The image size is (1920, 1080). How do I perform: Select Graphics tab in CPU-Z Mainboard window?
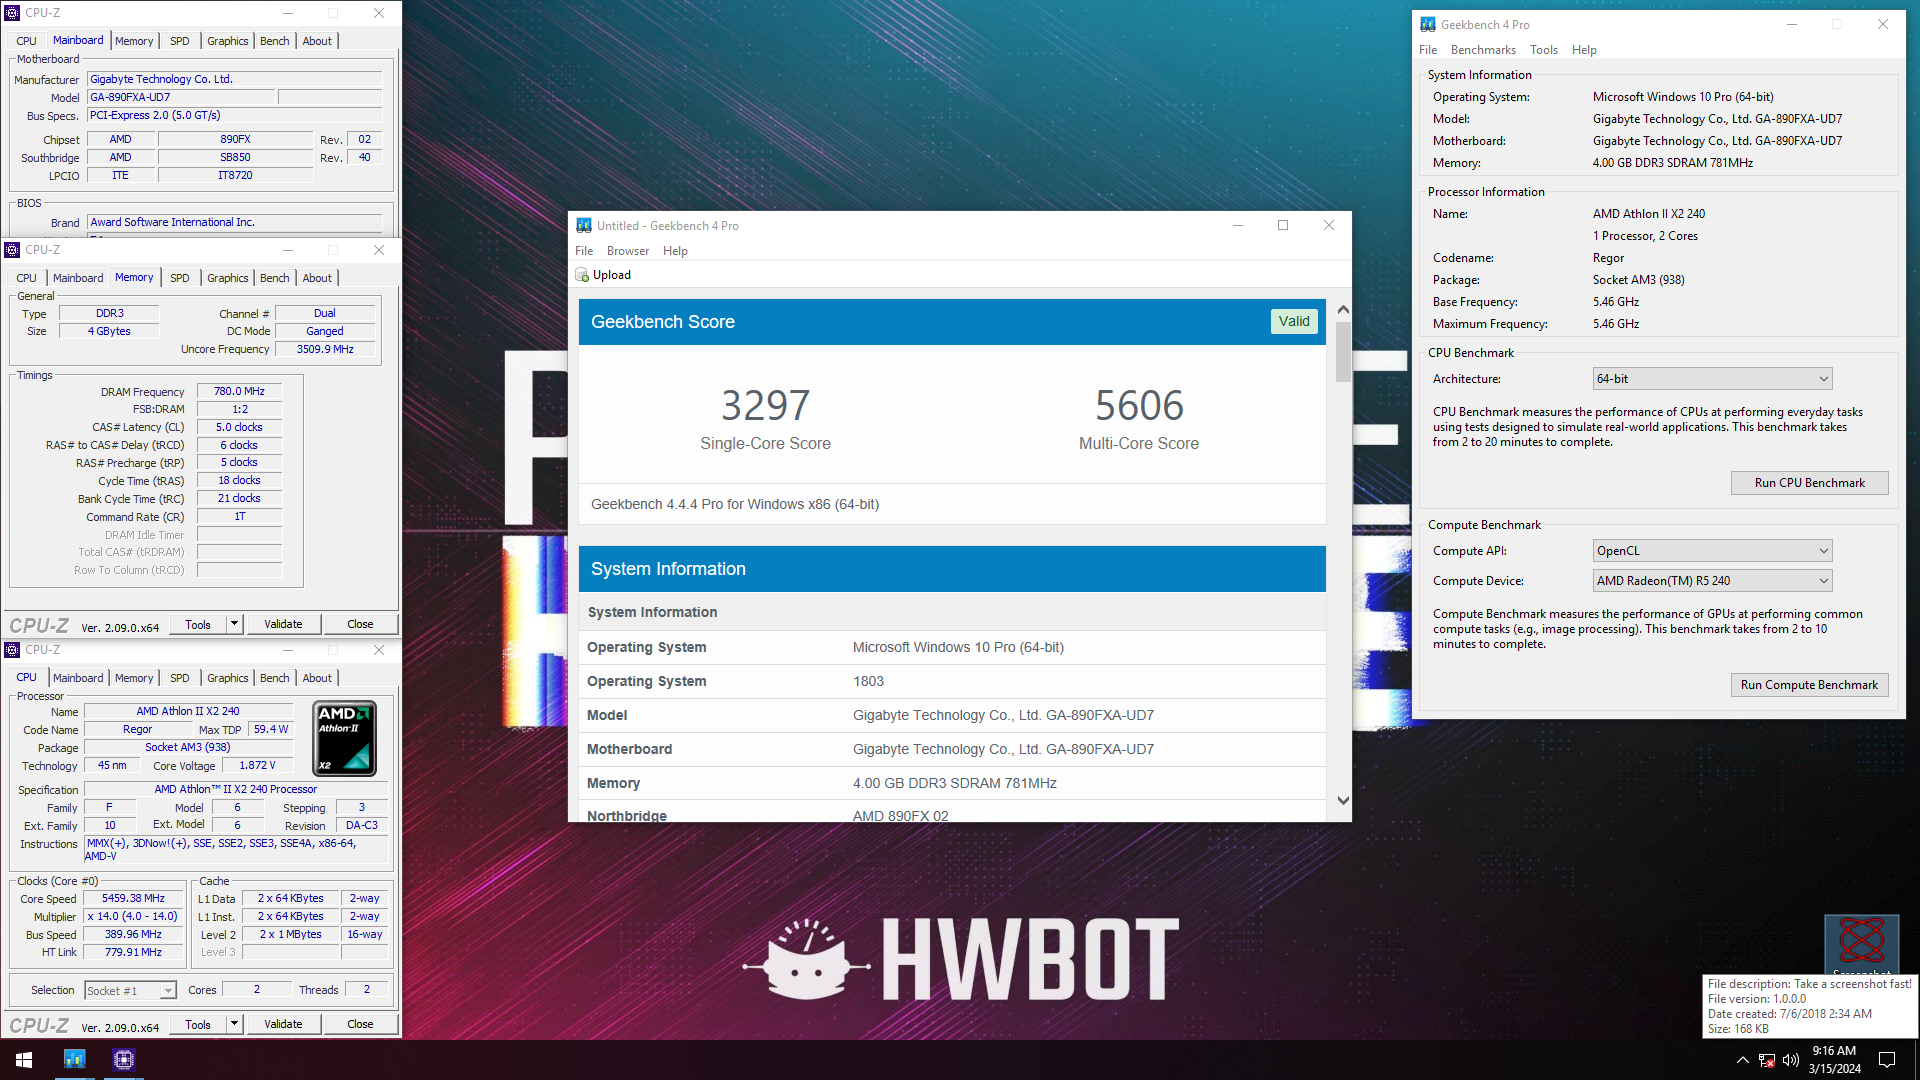(228, 41)
